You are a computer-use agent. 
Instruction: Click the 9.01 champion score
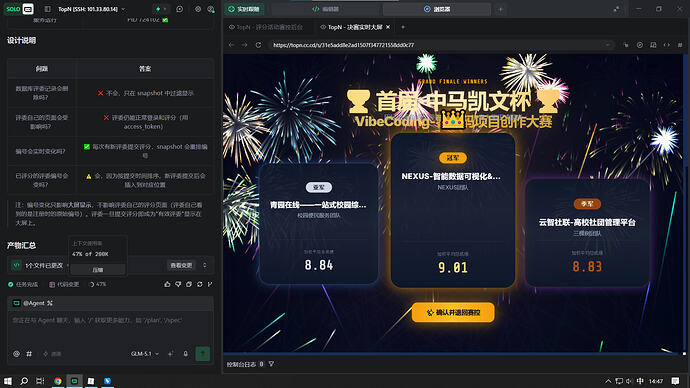(x=453, y=267)
